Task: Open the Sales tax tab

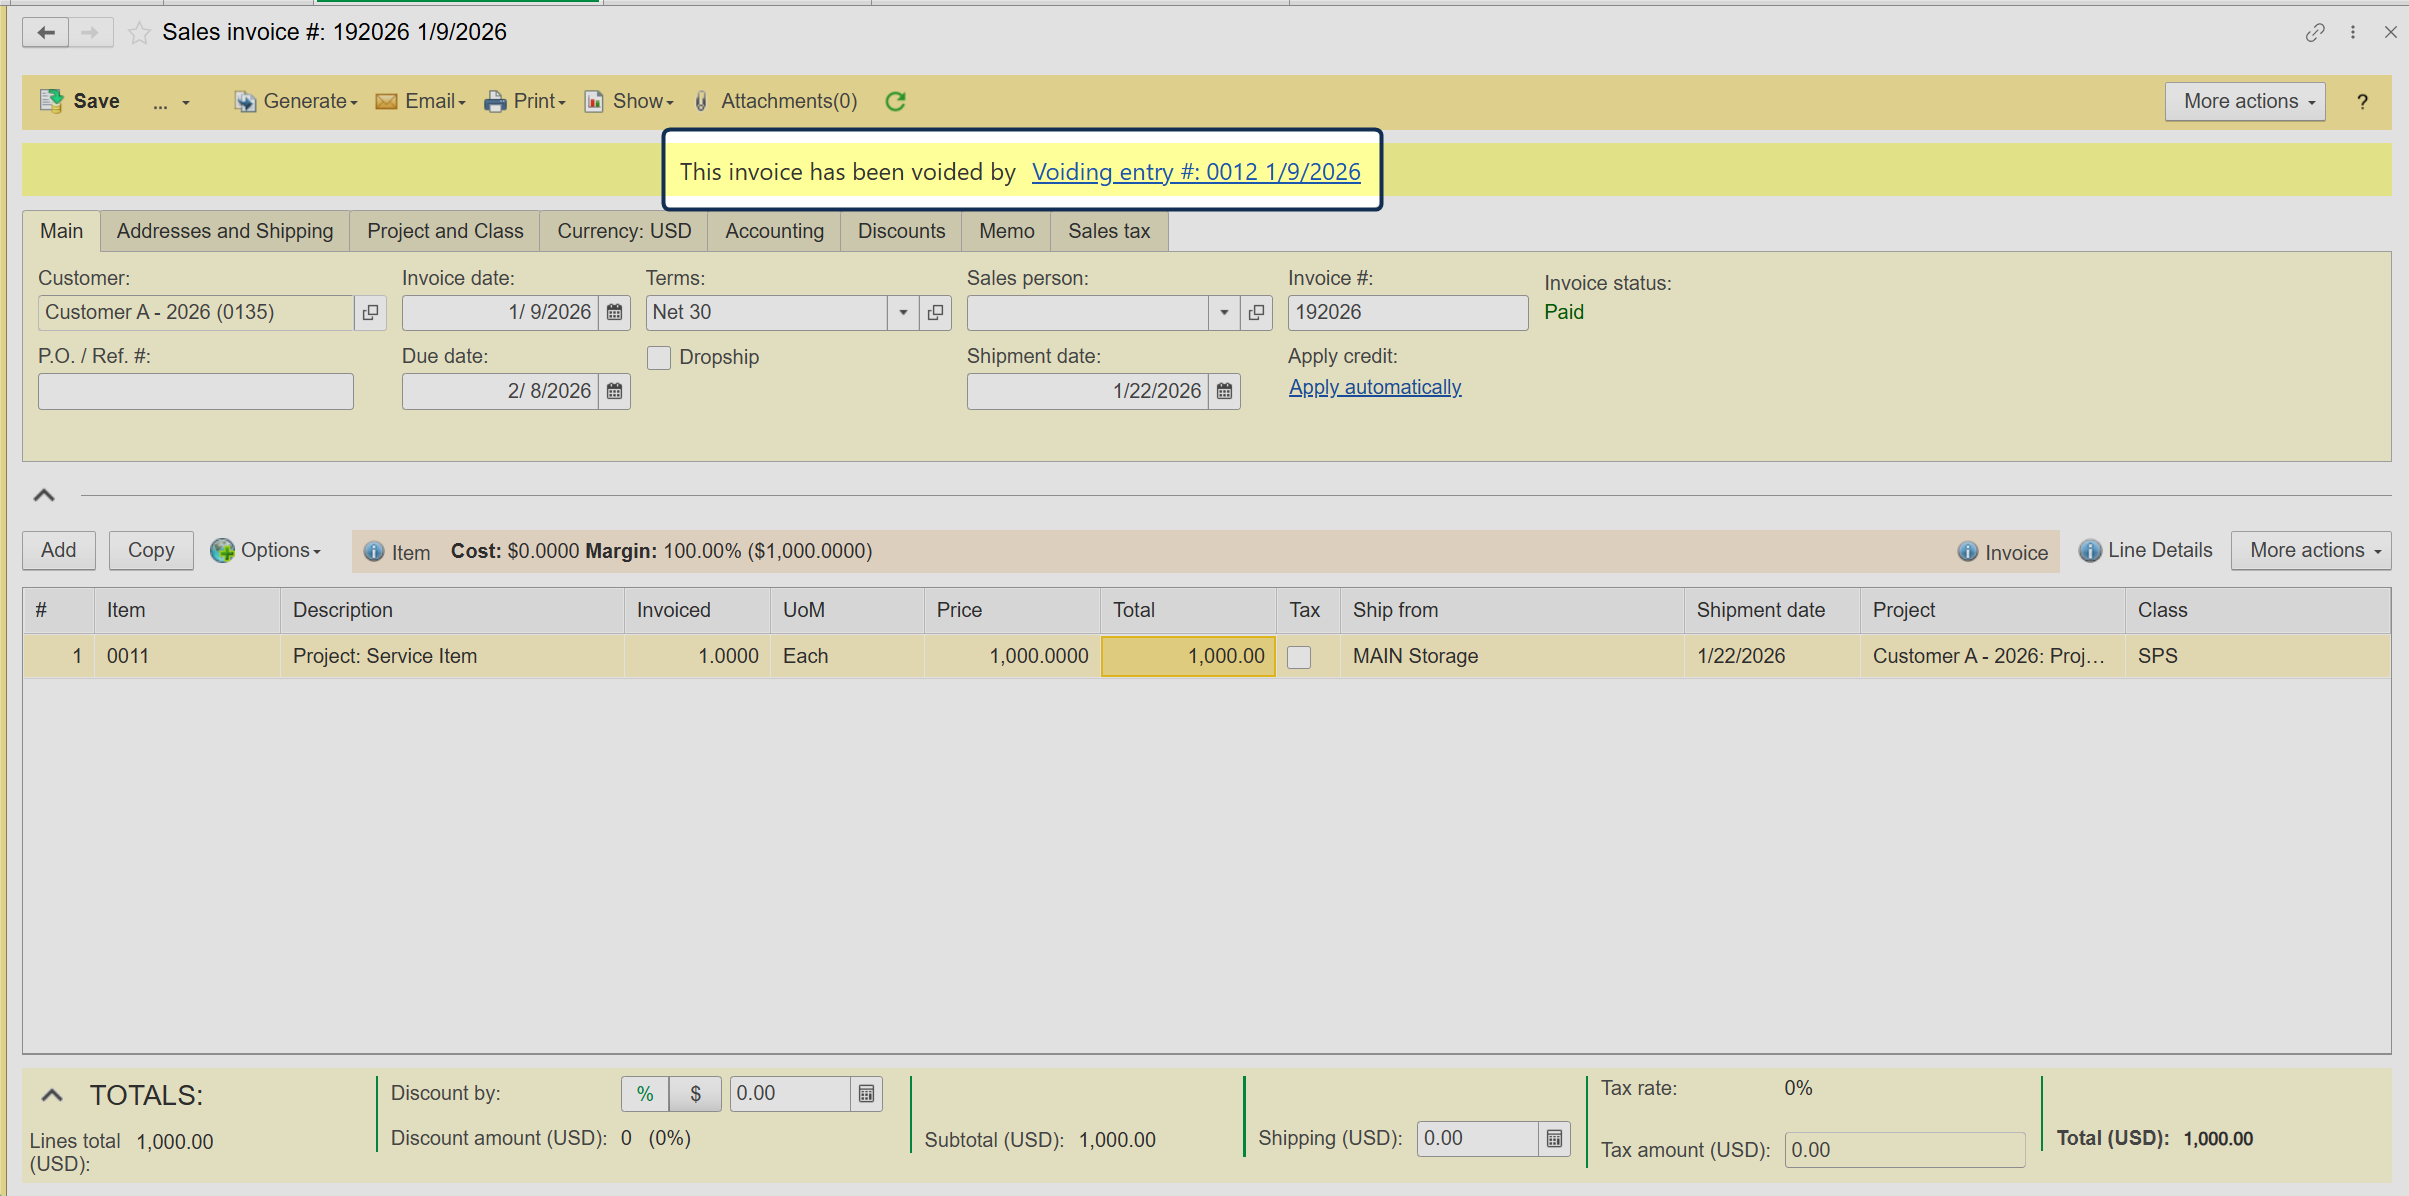Action: pyautogui.click(x=1108, y=231)
